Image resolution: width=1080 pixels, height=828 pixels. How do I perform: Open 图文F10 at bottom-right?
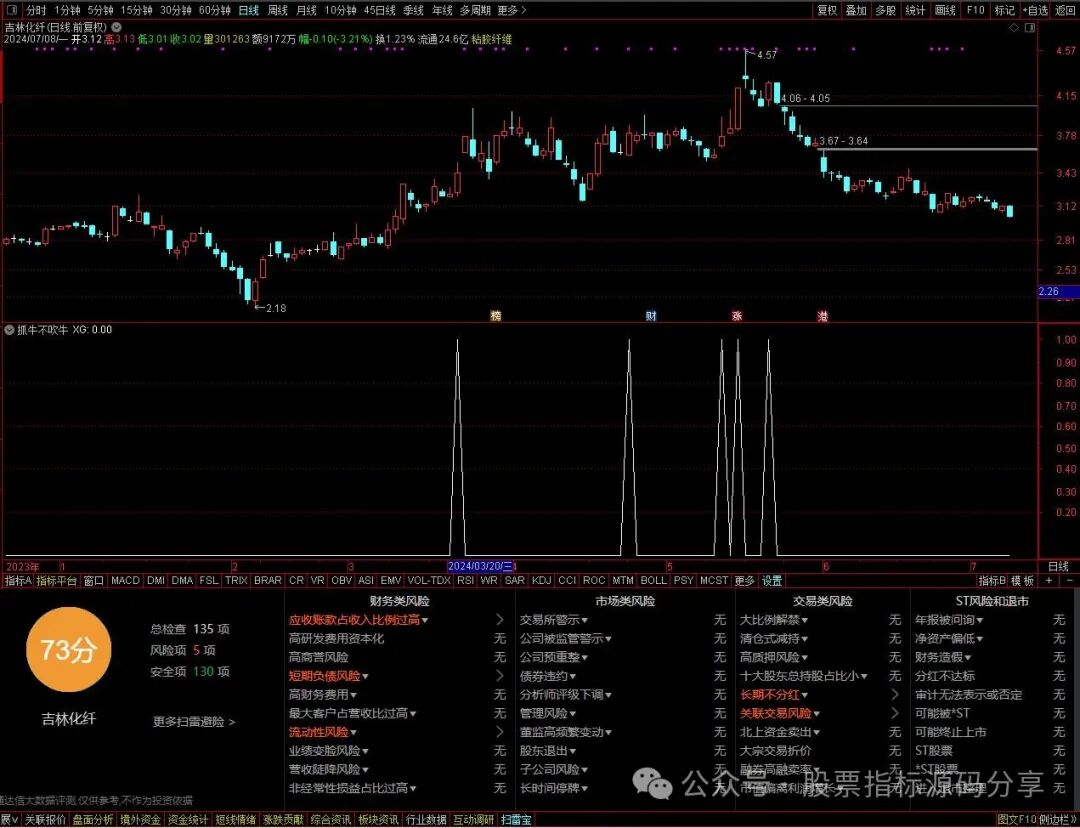pos(1017,820)
